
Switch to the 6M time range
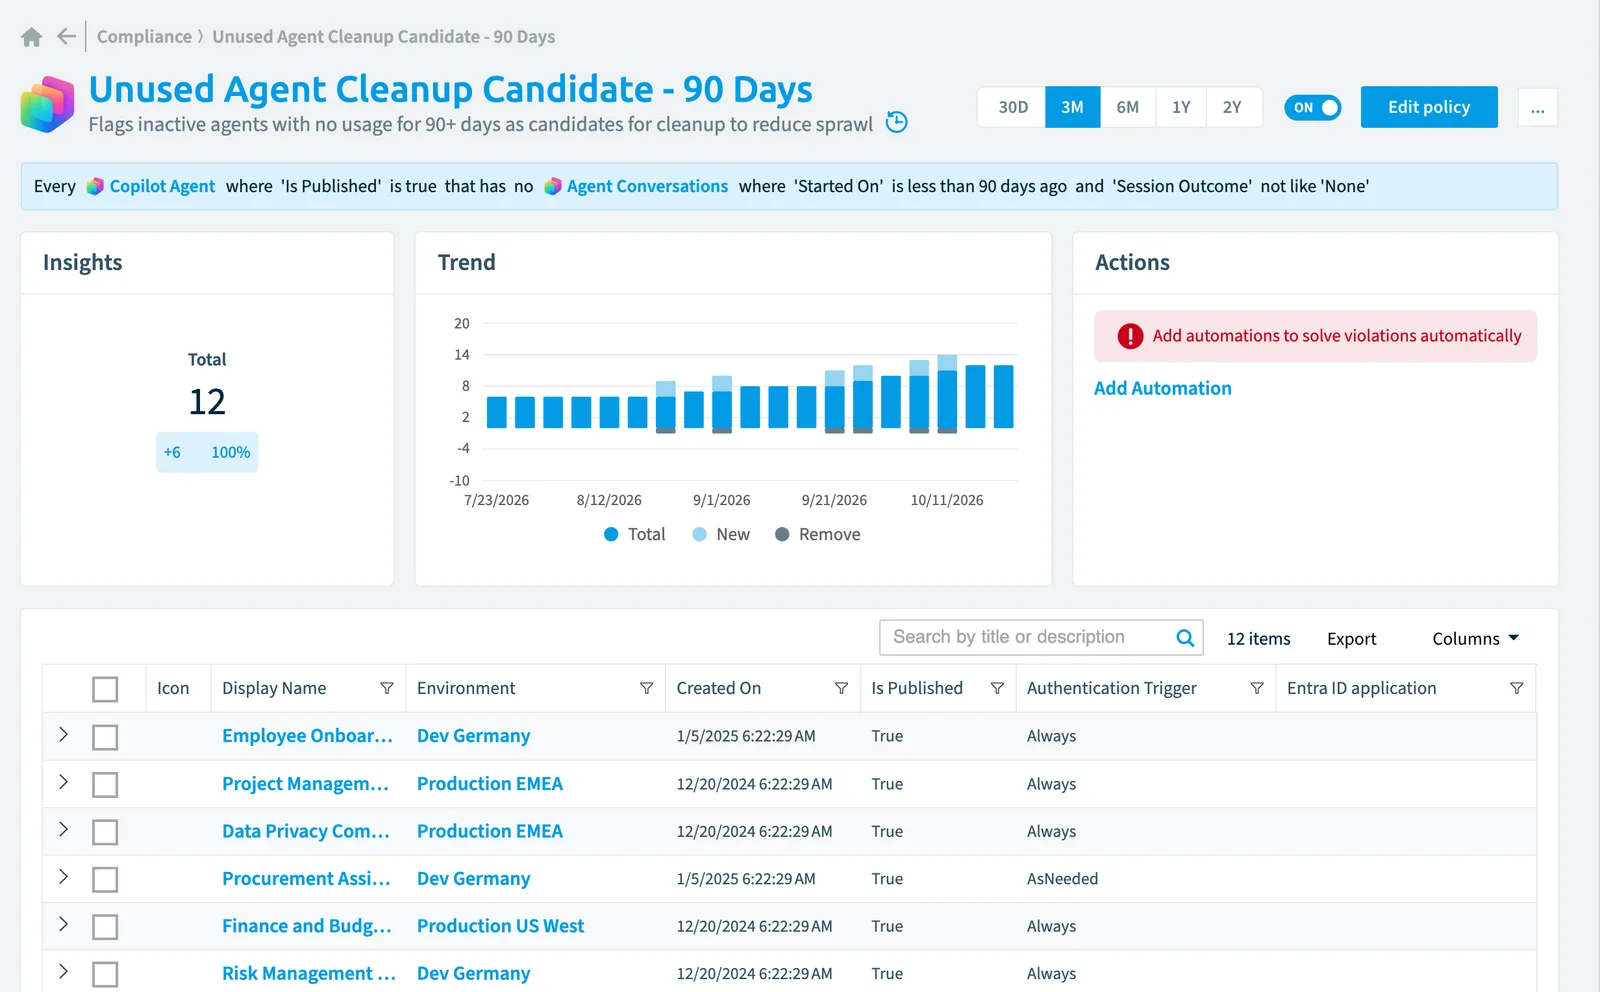(1127, 107)
